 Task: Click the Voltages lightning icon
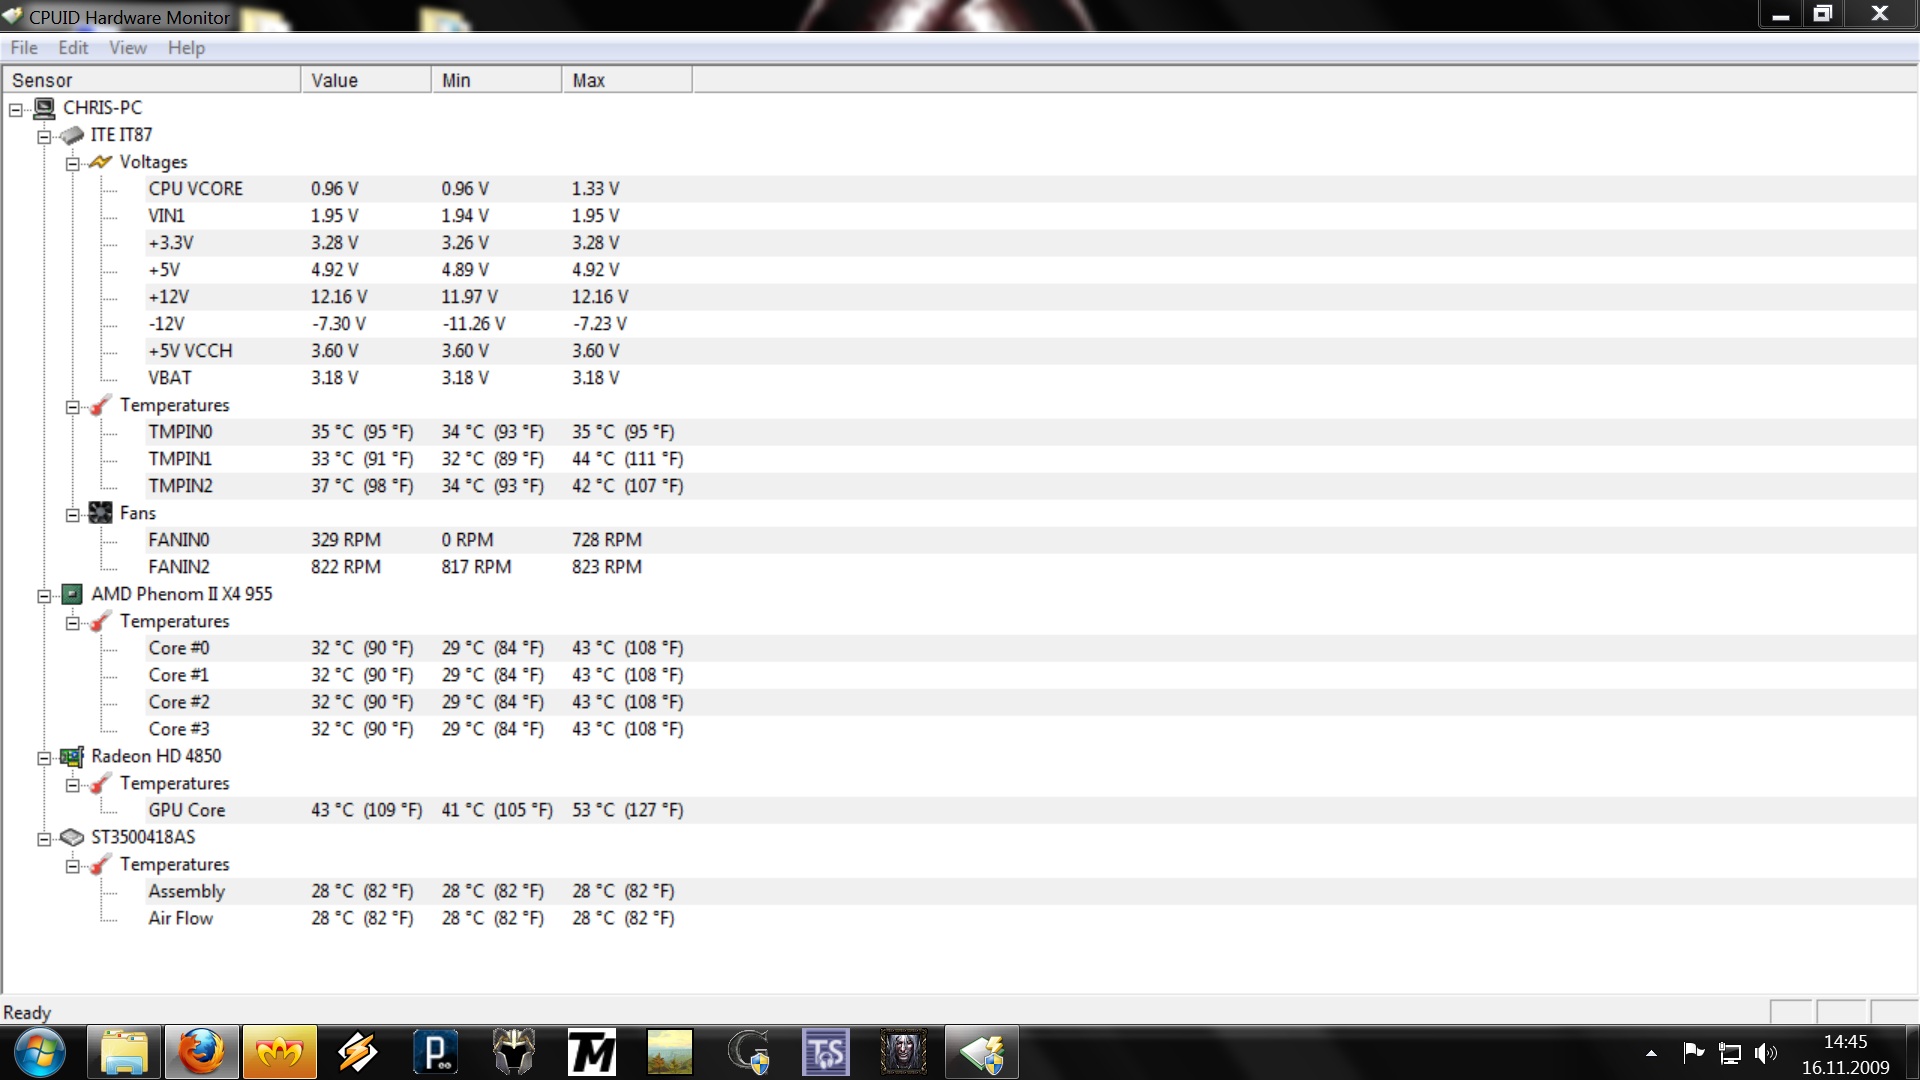point(100,162)
